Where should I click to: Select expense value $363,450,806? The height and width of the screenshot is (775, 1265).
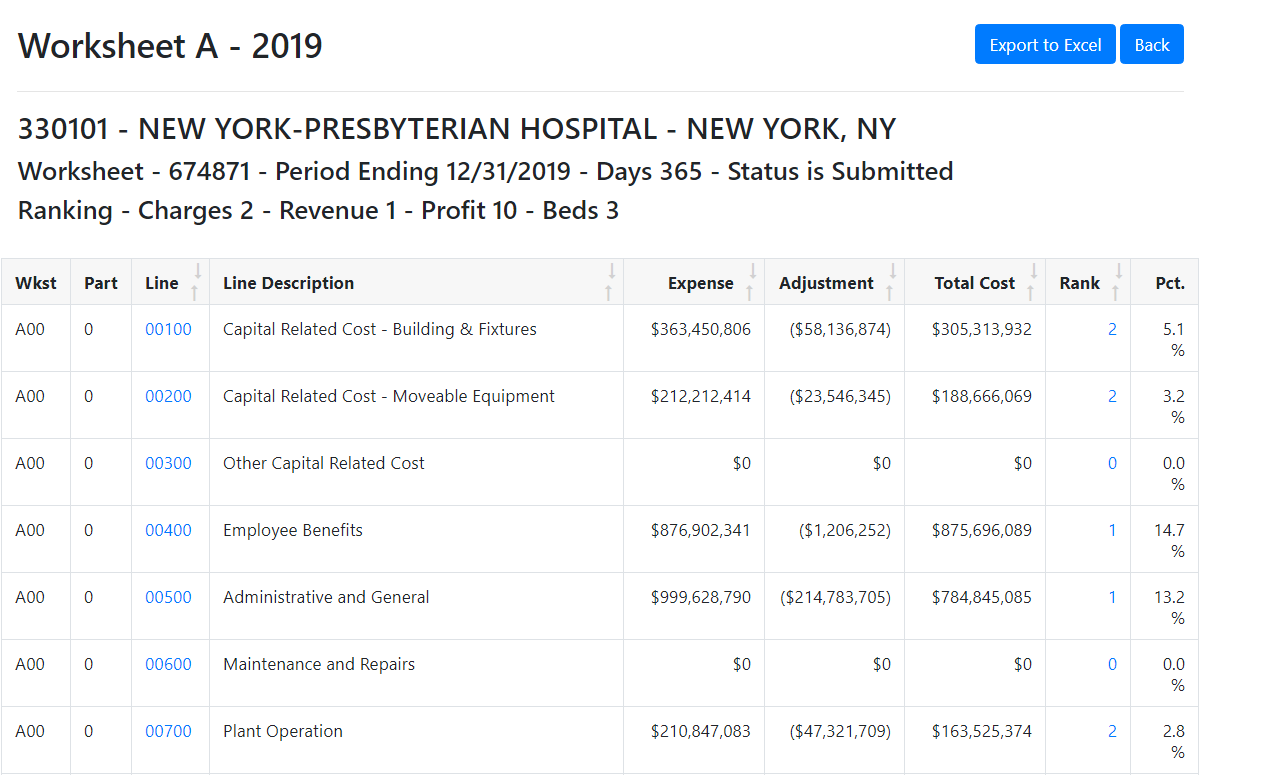coord(701,329)
